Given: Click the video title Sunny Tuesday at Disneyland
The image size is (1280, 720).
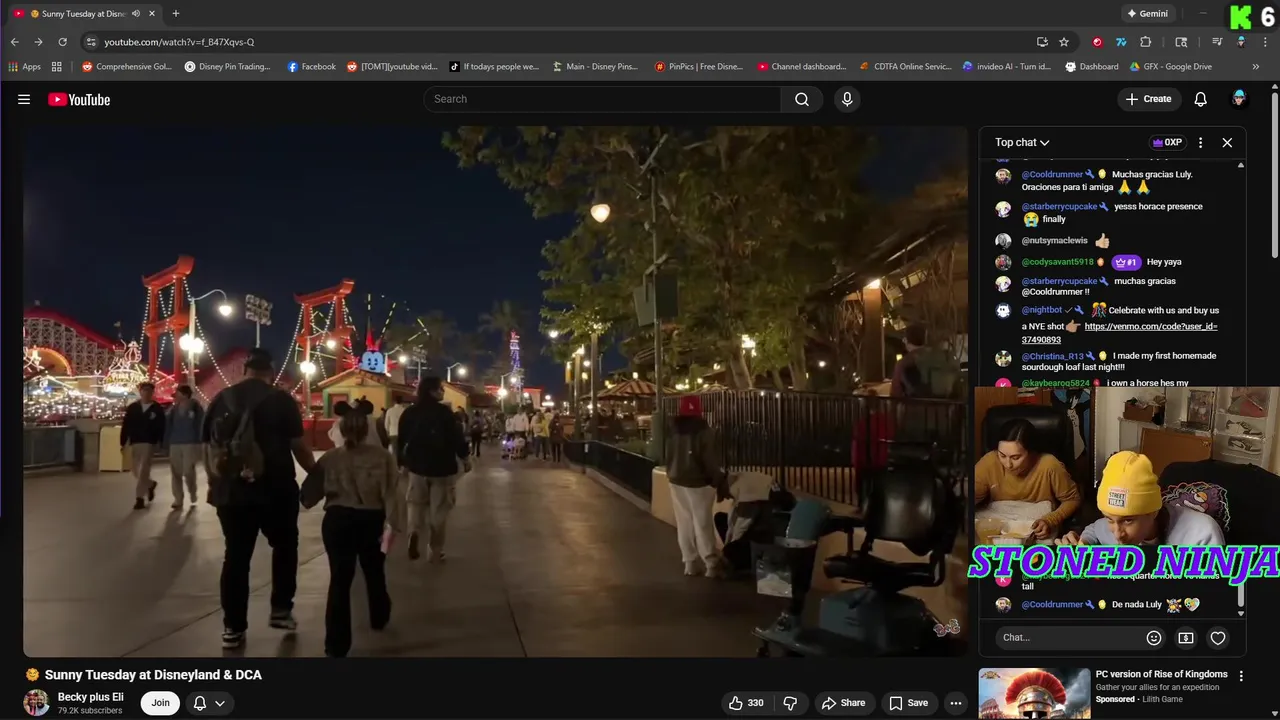Looking at the screenshot, I should point(153,675).
